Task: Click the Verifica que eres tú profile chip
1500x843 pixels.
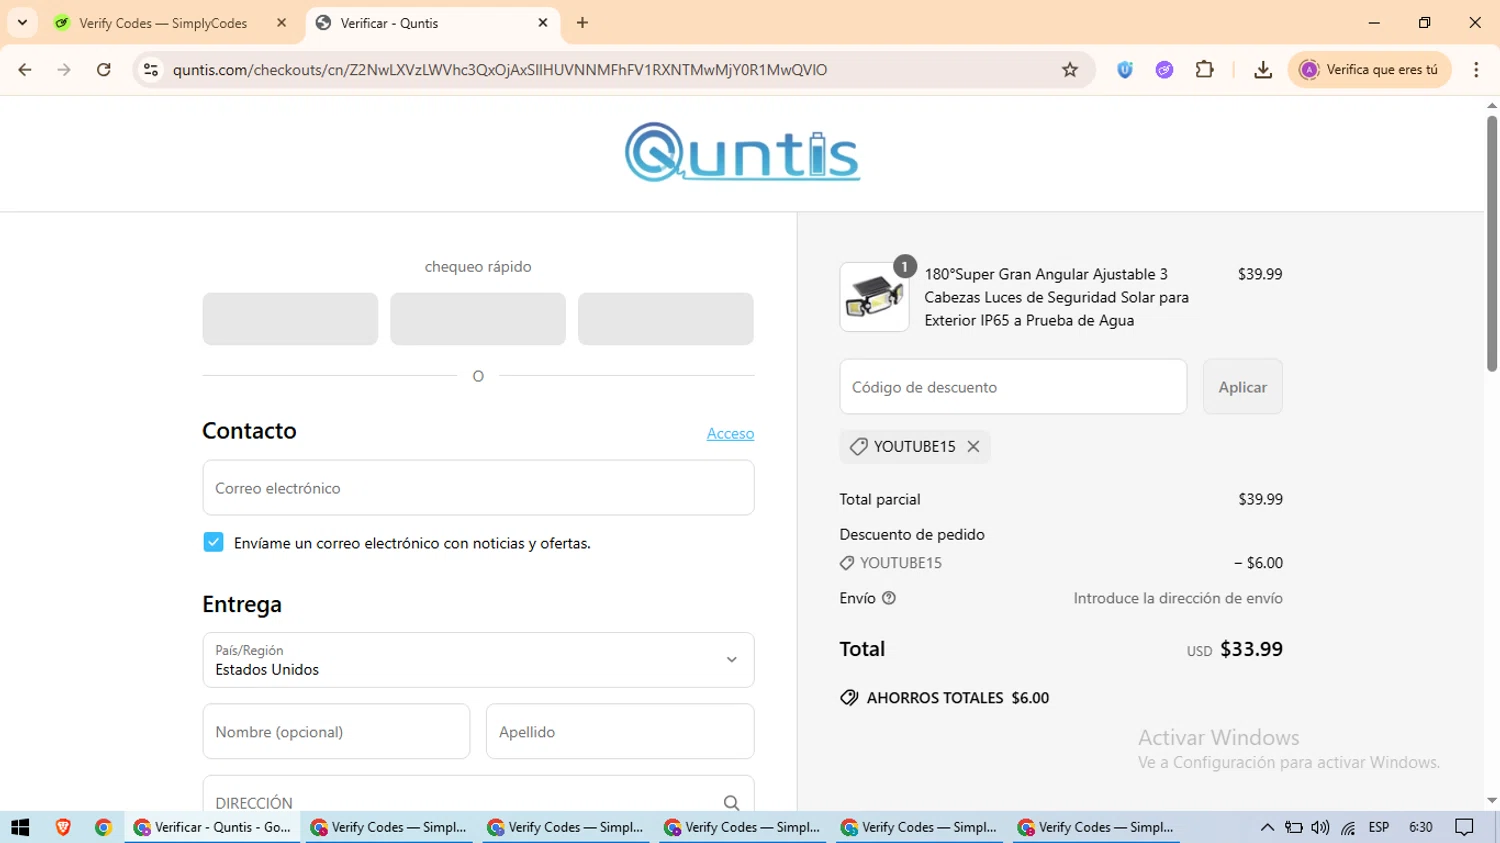Action: (x=1369, y=70)
